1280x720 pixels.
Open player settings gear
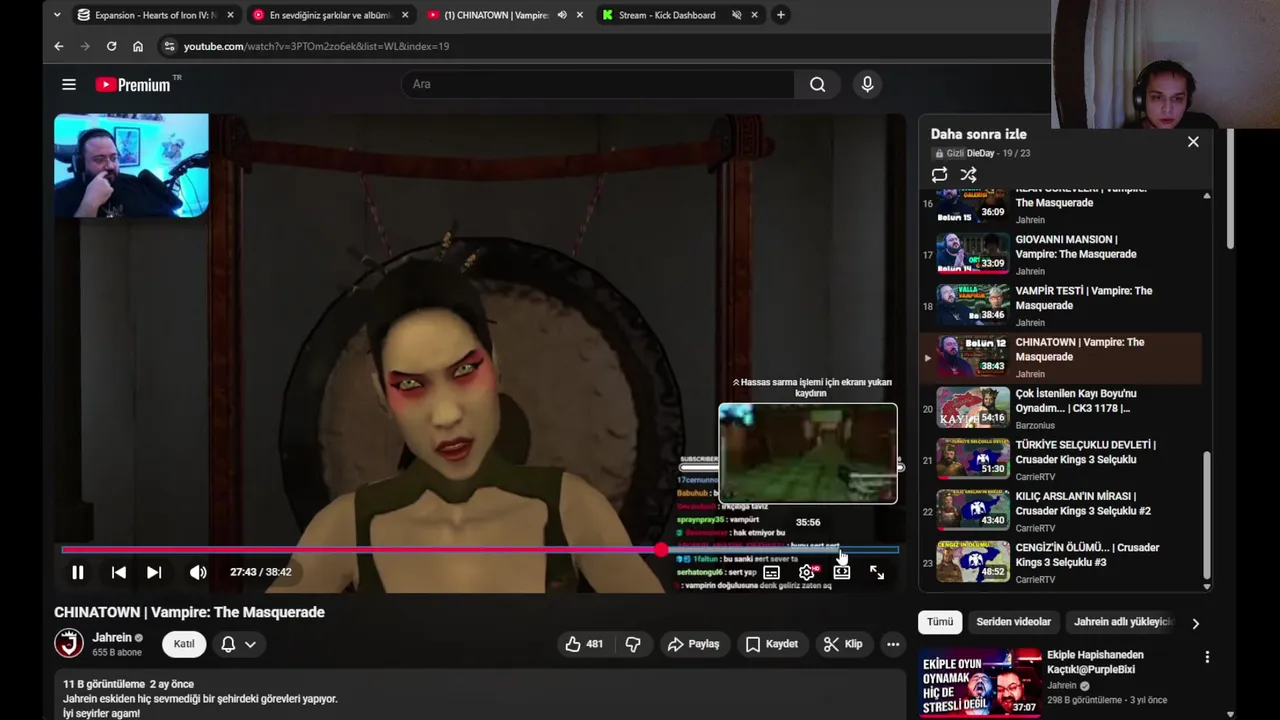tap(807, 573)
